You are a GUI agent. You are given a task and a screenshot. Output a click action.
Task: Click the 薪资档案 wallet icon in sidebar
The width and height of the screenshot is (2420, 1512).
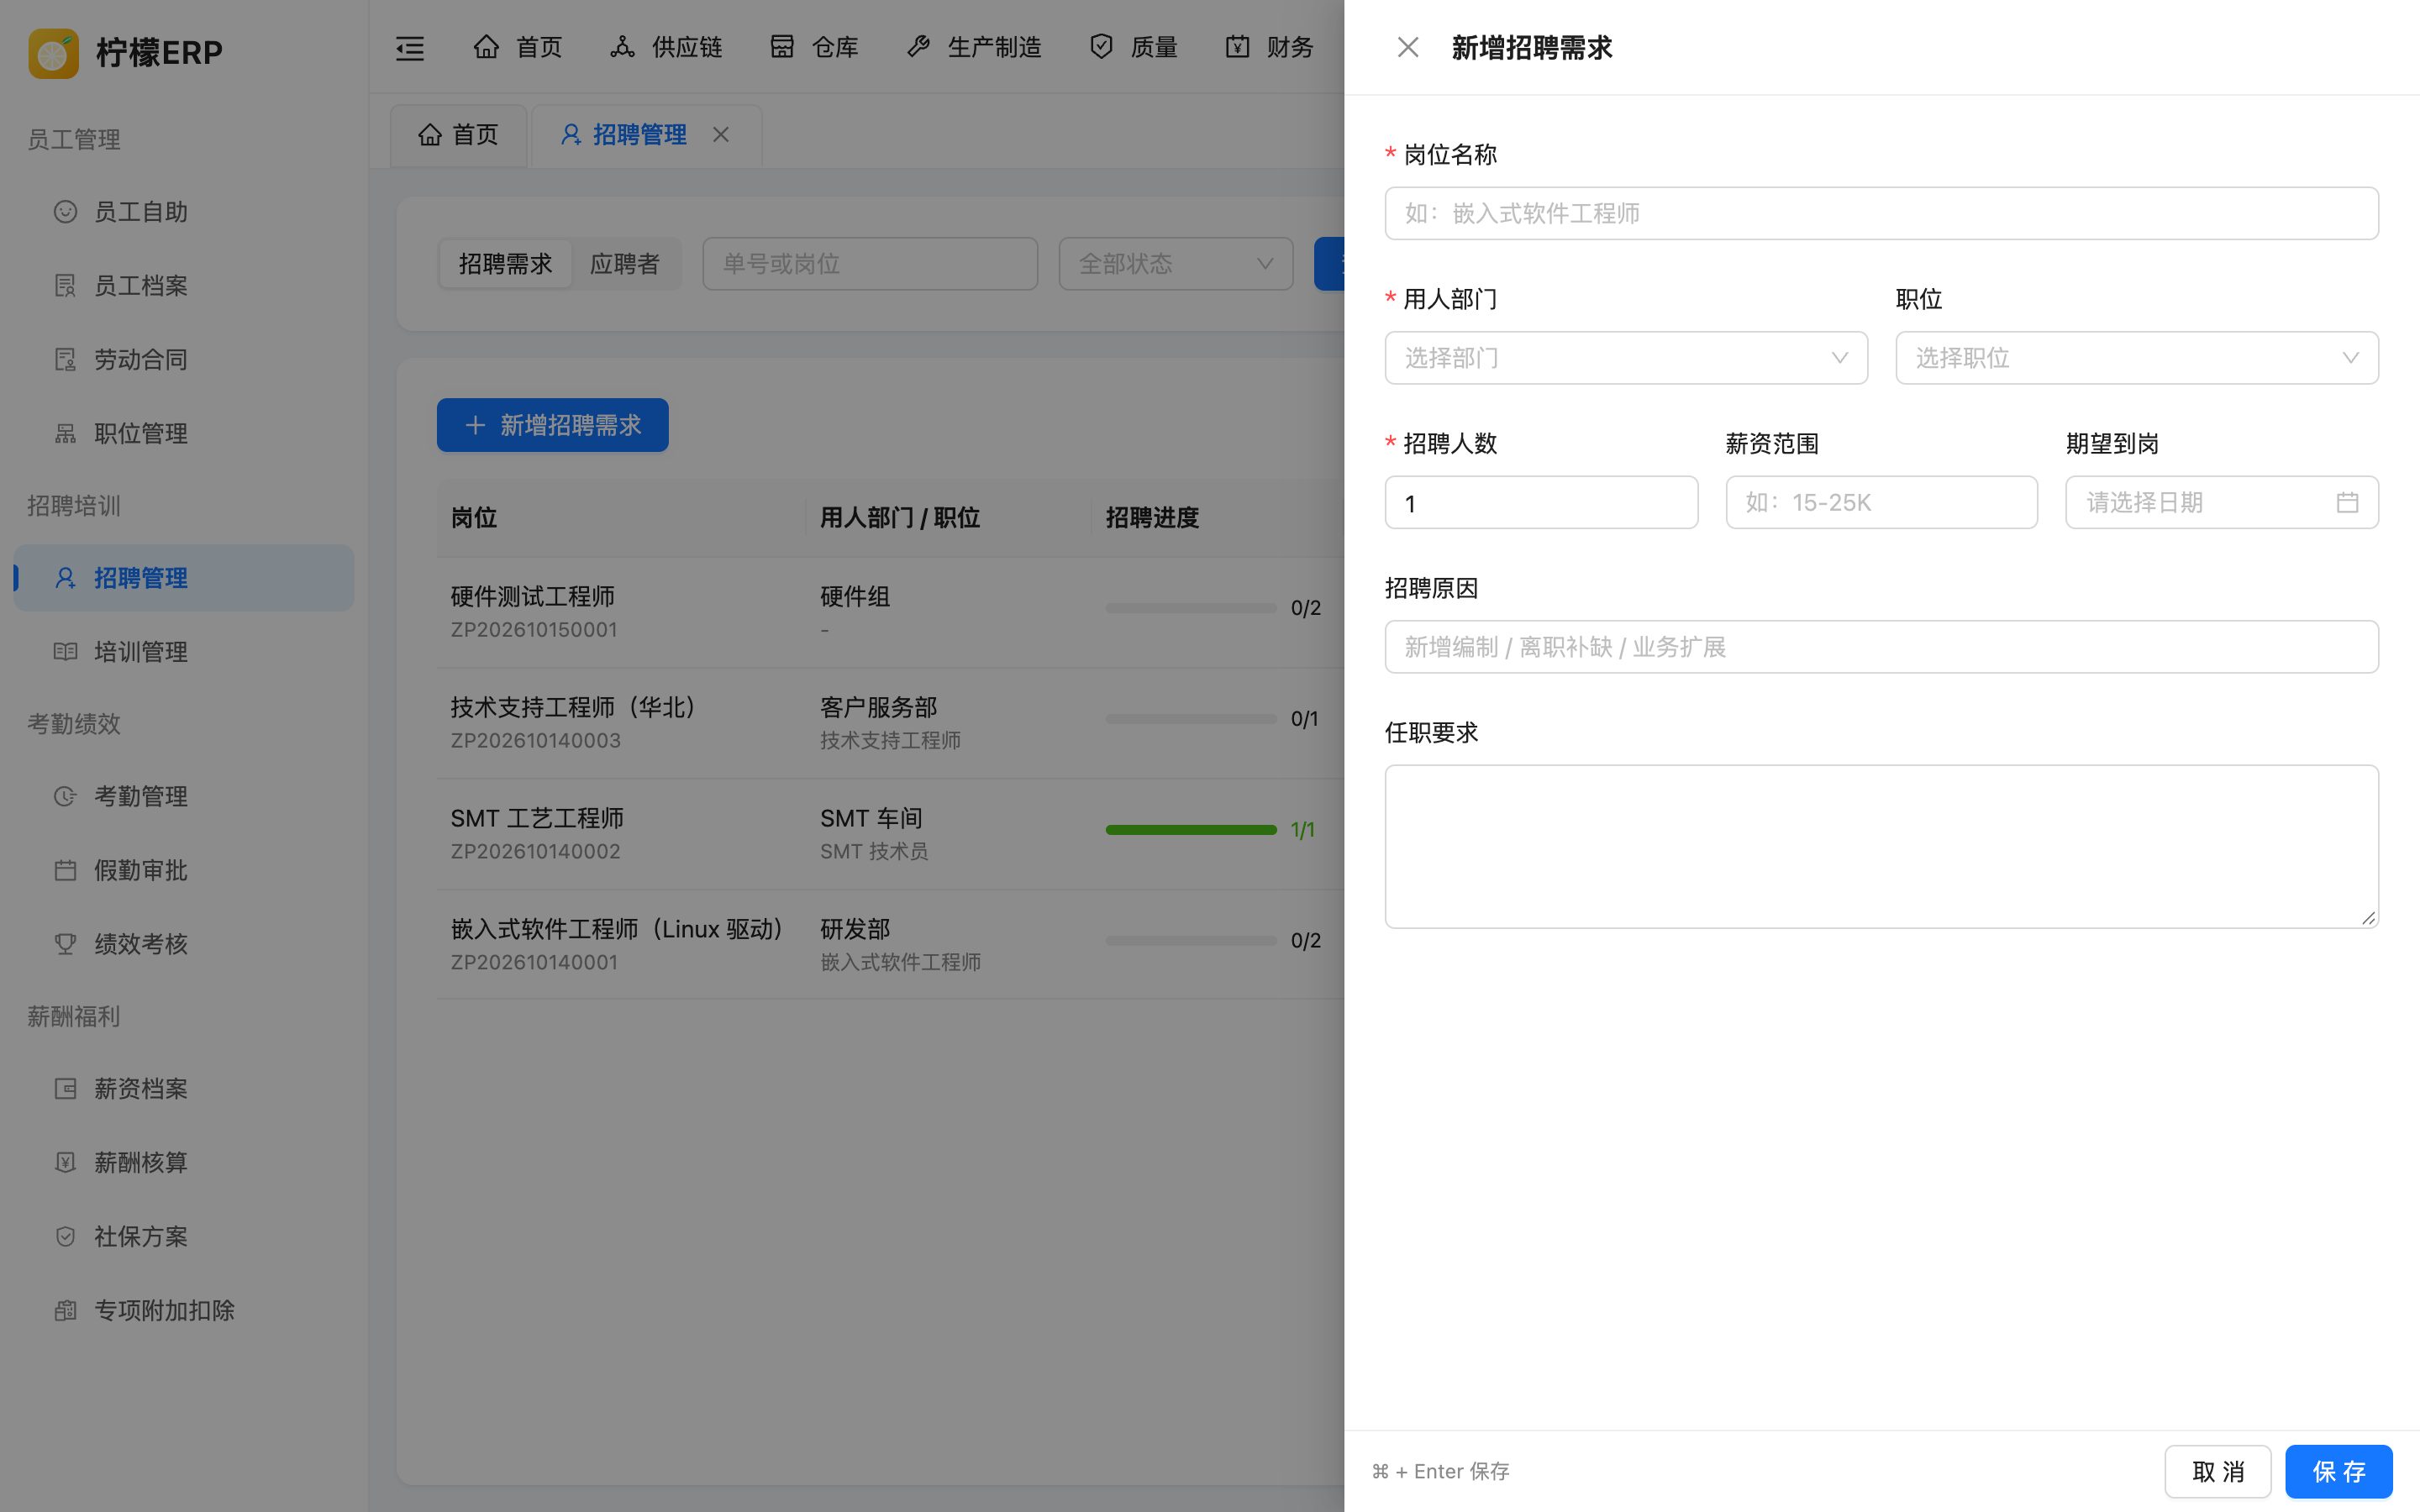(x=65, y=1089)
